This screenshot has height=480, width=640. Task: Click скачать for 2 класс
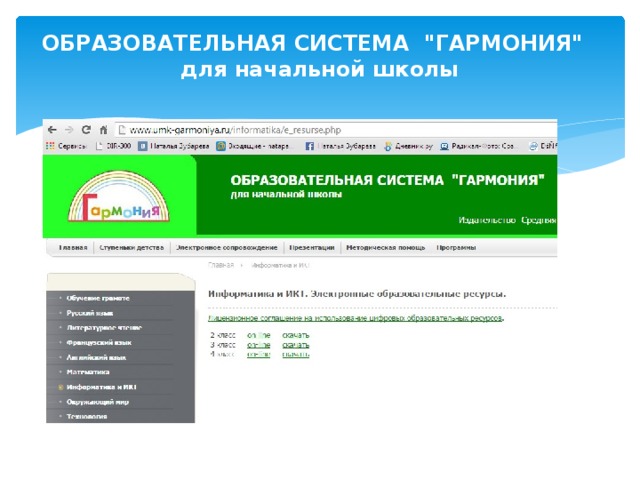[296, 335]
